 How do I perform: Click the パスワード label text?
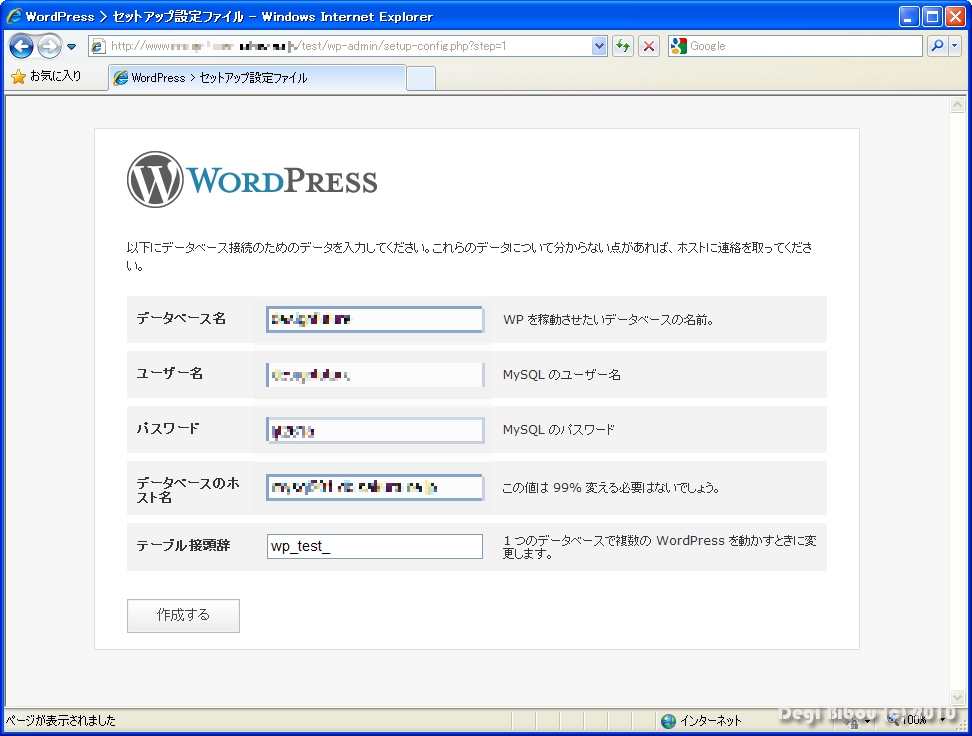[x=168, y=428]
